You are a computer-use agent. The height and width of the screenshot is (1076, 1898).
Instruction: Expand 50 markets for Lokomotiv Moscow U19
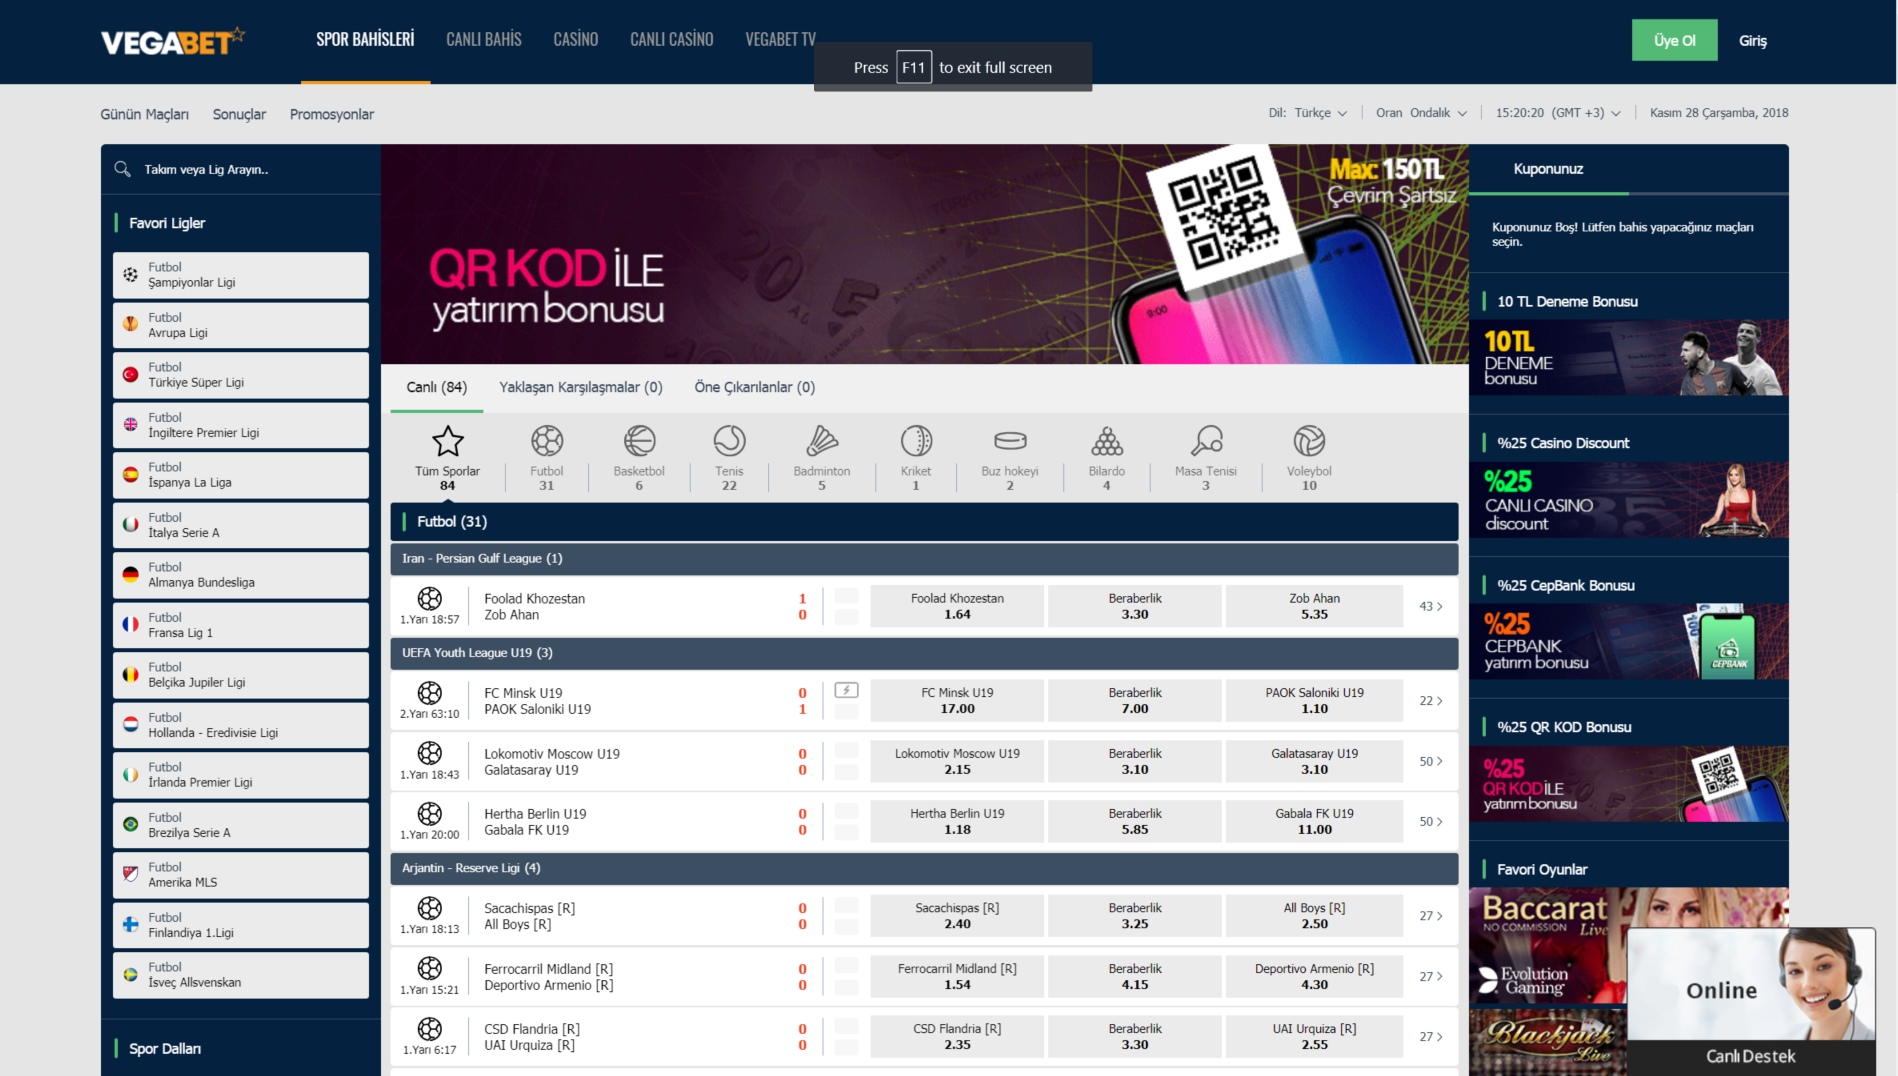1431,761
